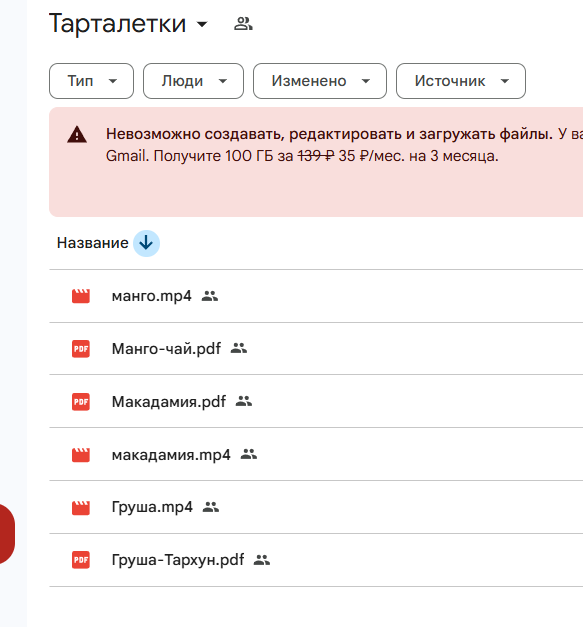This screenshot has height=627, width=583.
Task: Open the Тип filter dropdown
Action: pos(91,81)
